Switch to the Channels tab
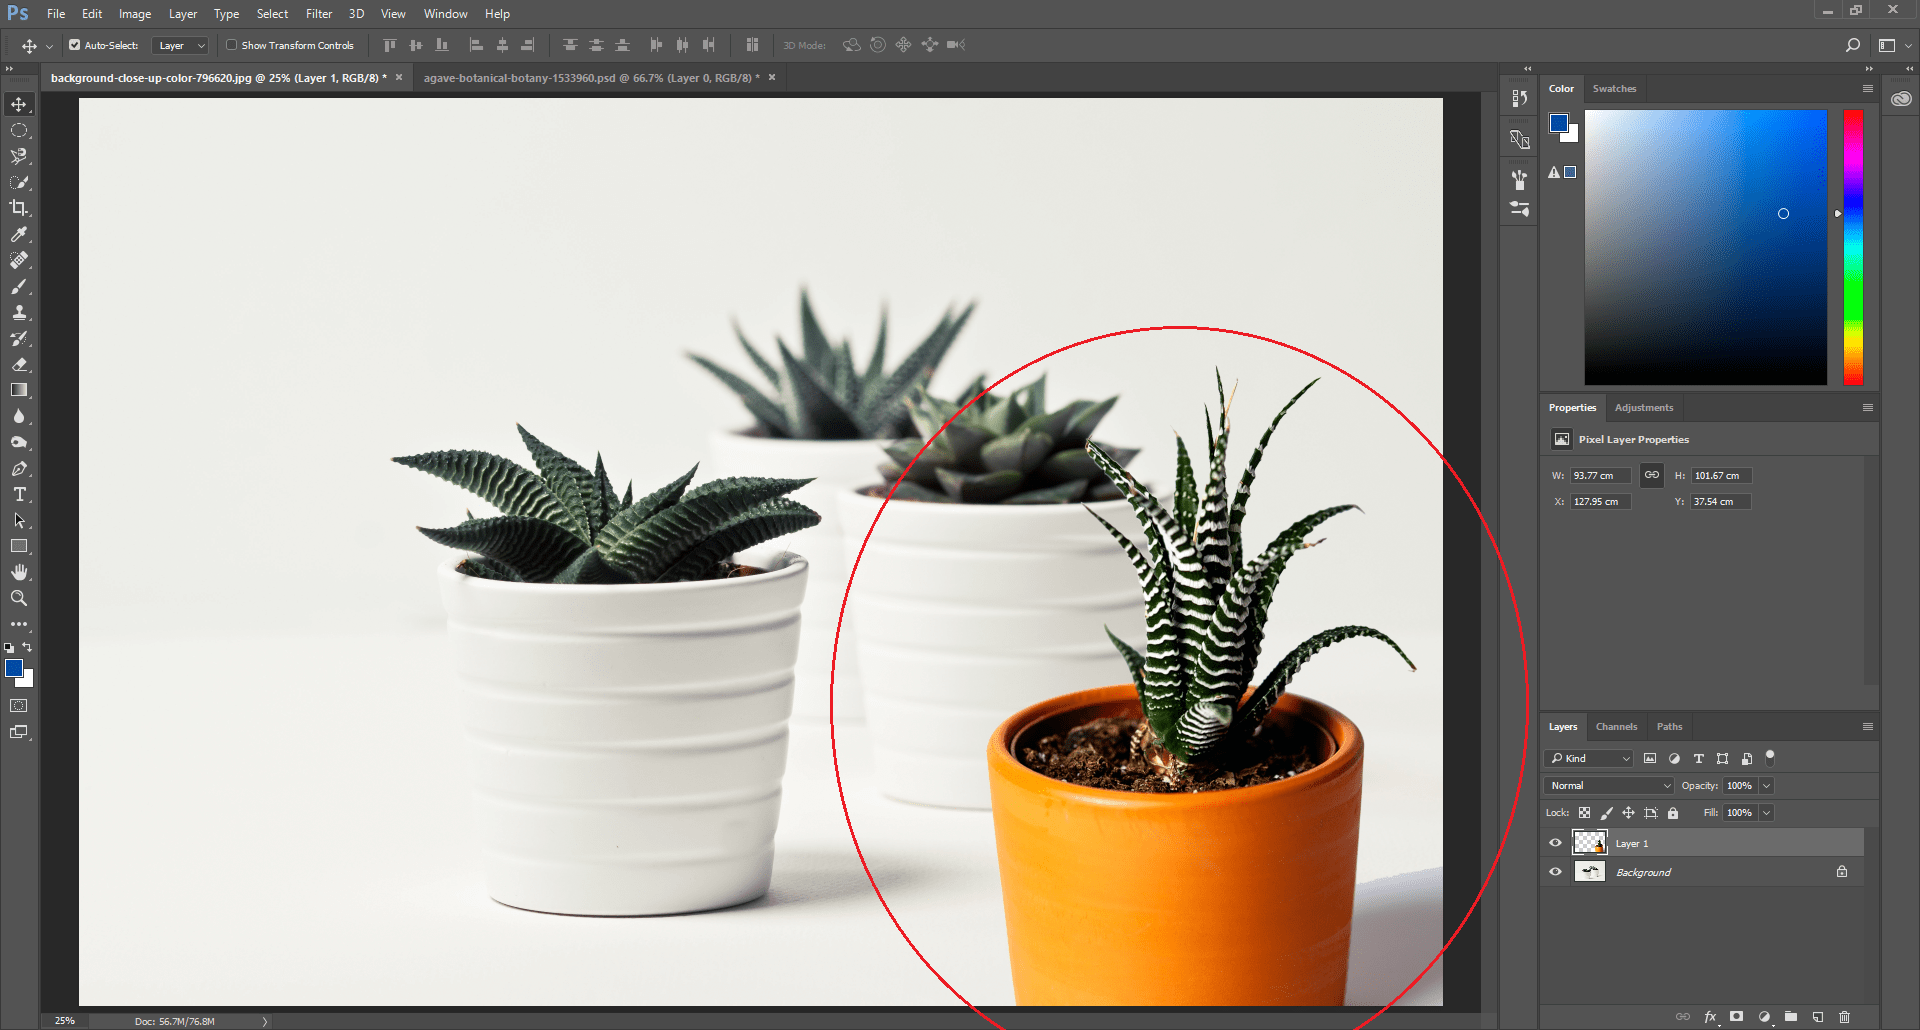The width and height of the screenshot is (1920, 1030). (1616, 726)
